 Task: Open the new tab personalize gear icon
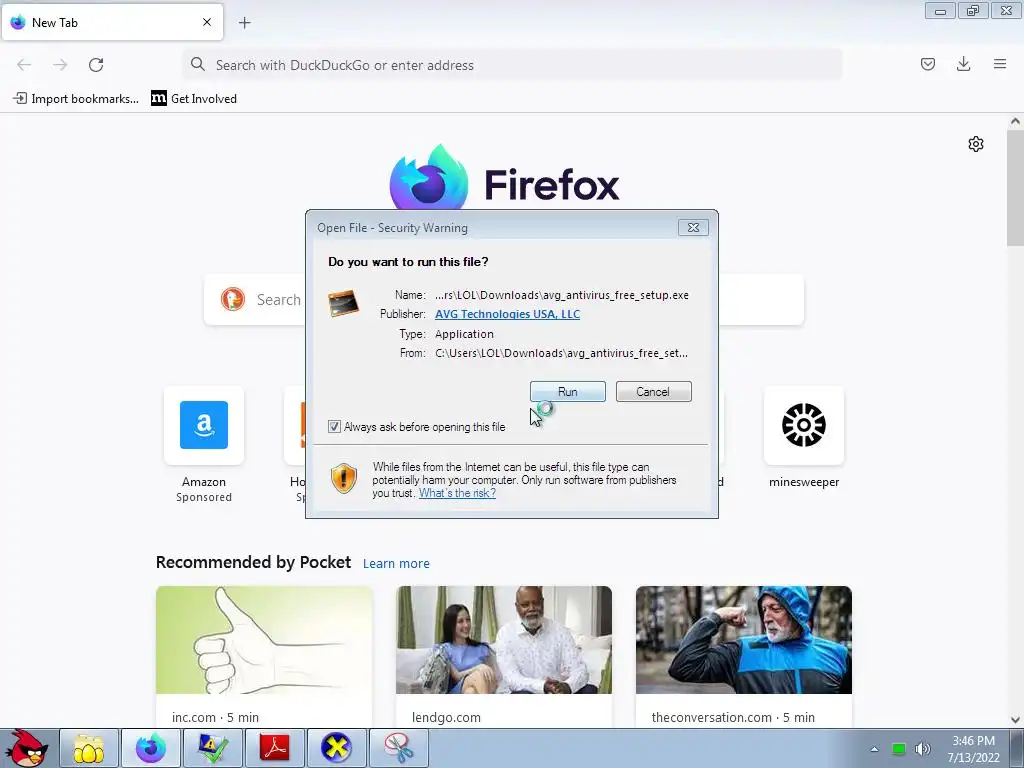(976, 144)
